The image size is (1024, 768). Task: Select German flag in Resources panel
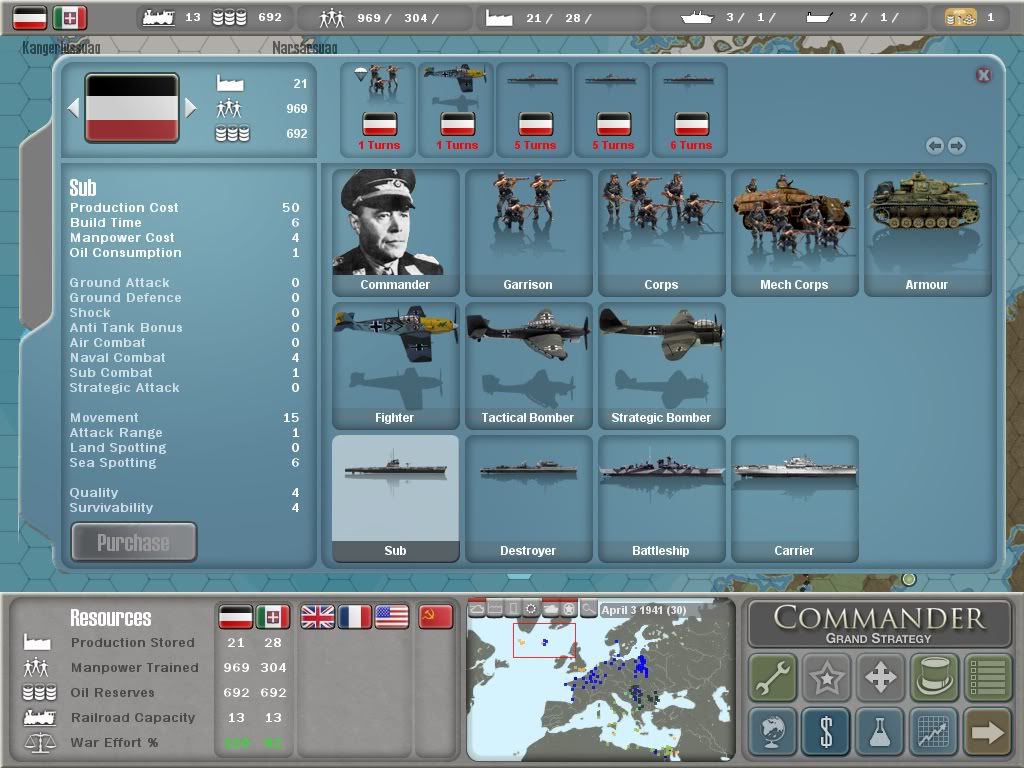pyautogui.click(x=235, y=616)
